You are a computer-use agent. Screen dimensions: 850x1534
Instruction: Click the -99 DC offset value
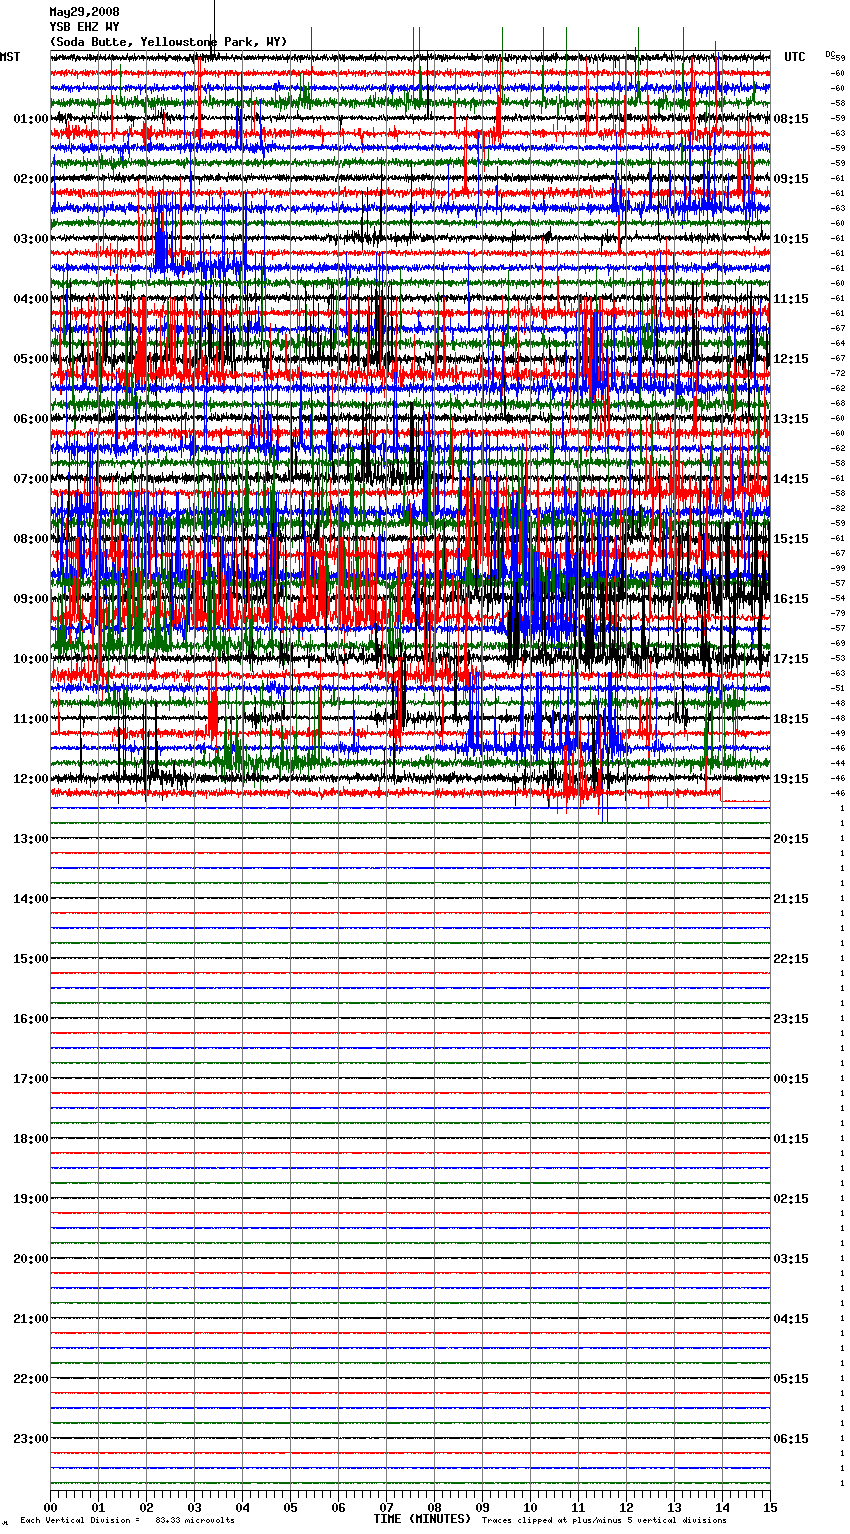838,568
